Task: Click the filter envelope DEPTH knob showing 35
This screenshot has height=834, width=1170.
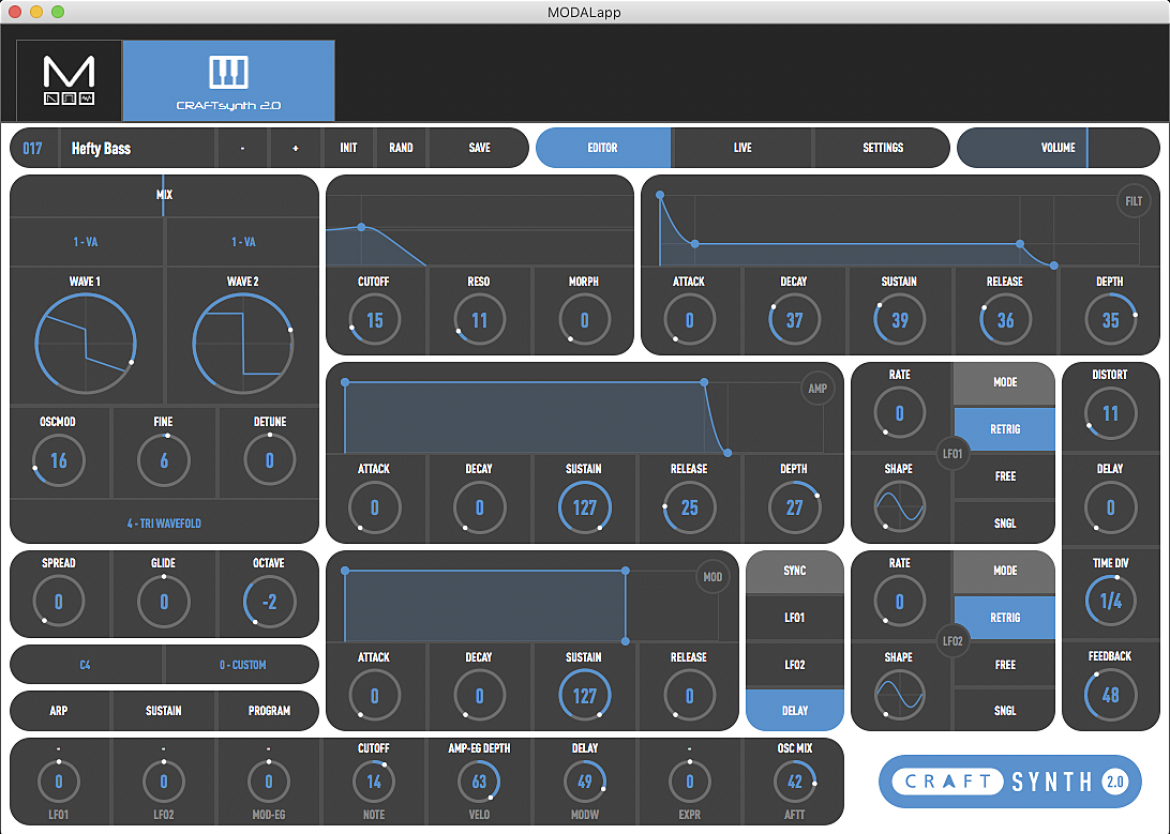Action: coord(1110,320)
